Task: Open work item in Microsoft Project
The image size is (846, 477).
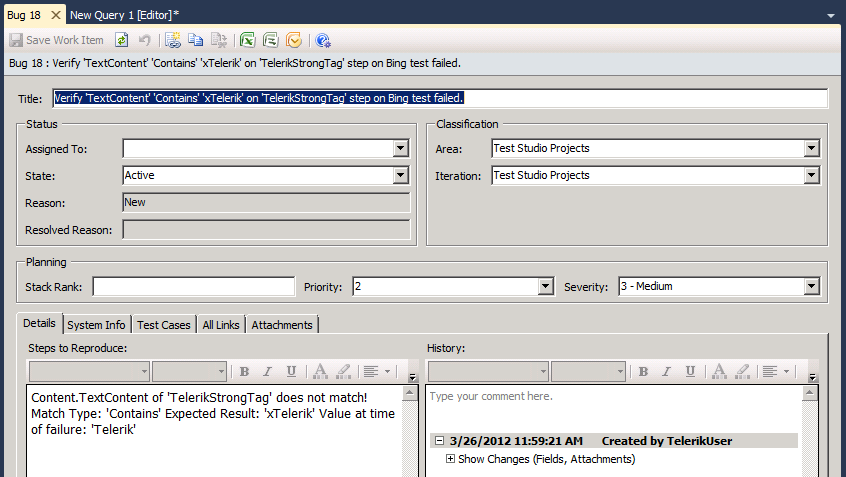Action: [270, 40]
